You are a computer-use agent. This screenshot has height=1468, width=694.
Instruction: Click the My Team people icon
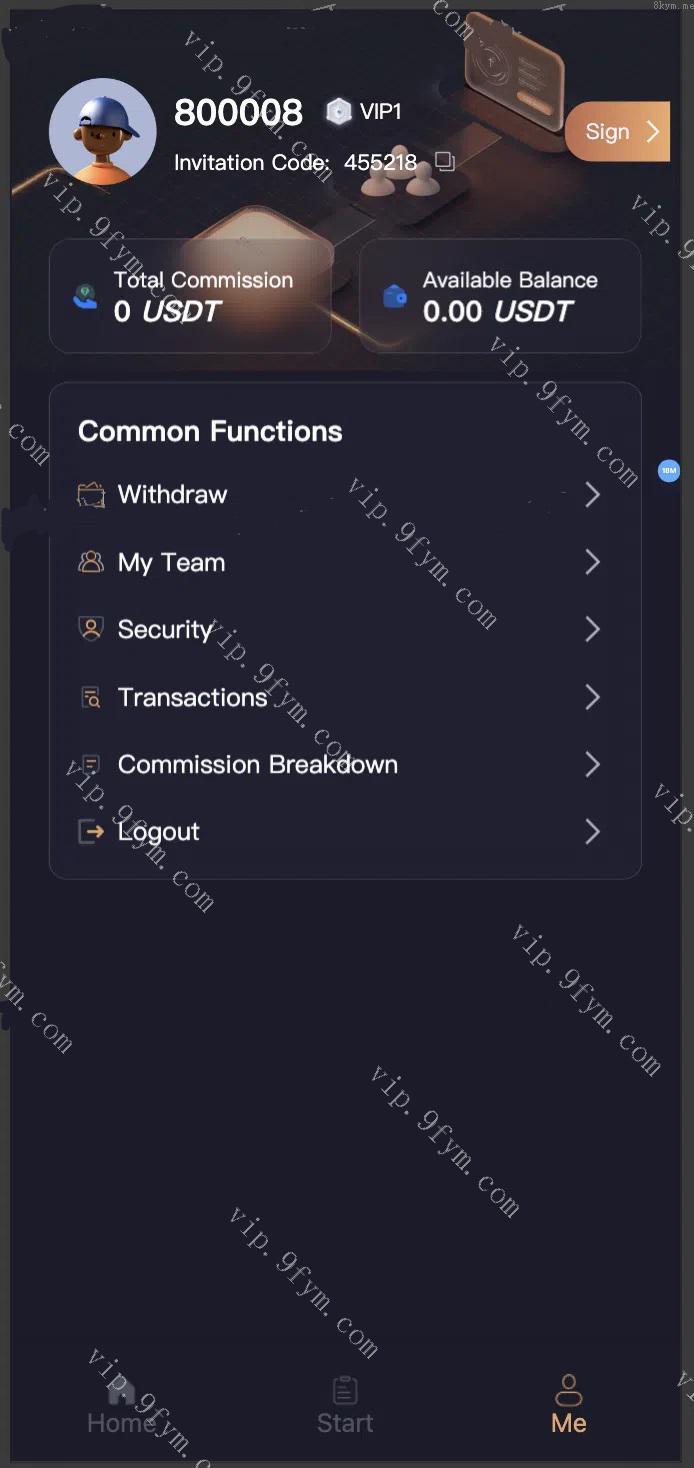pos(91,562)
